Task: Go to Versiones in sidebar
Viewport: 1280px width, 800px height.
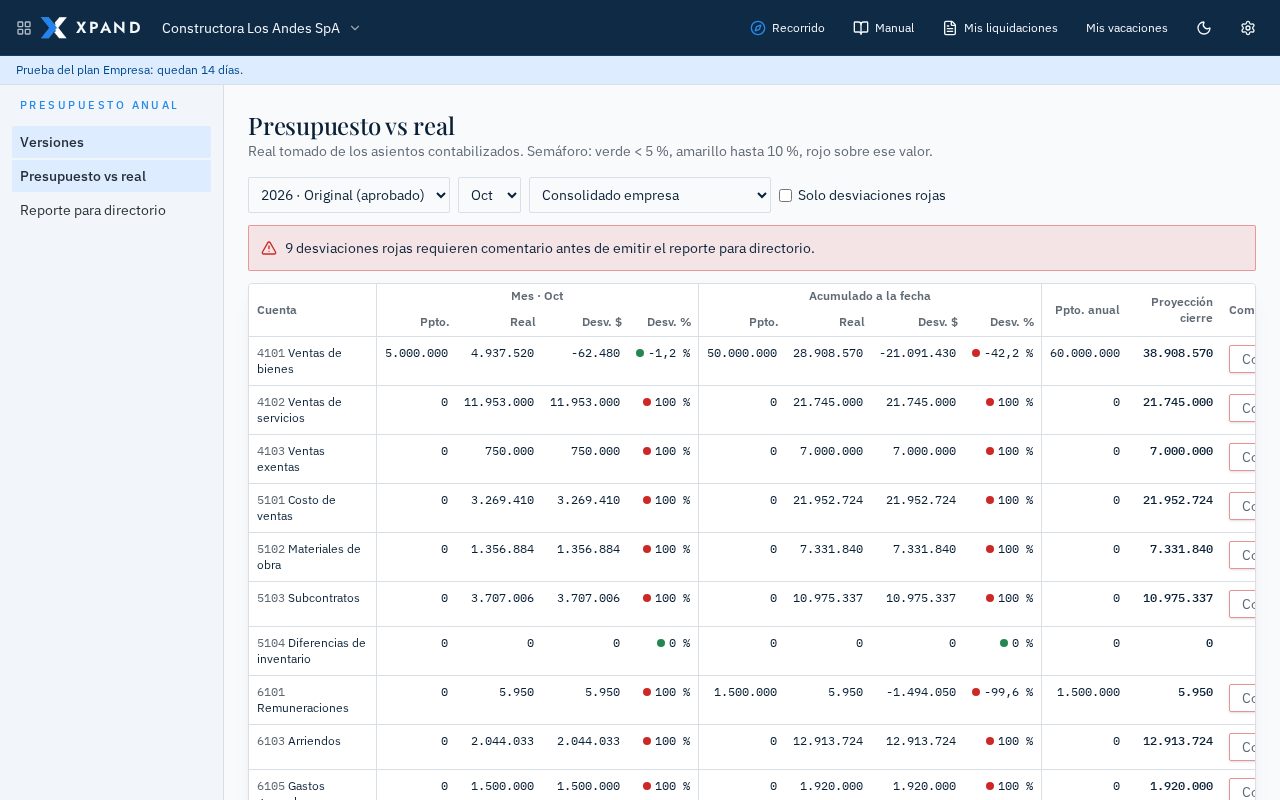Action: (111, 142)
